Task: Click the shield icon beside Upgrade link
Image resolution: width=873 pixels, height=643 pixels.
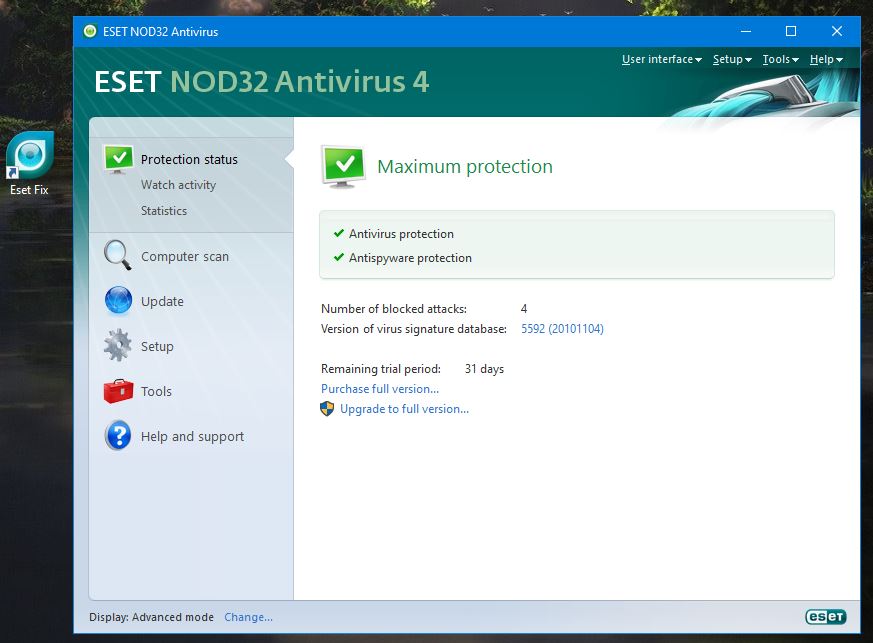Action: click(327, 409)
